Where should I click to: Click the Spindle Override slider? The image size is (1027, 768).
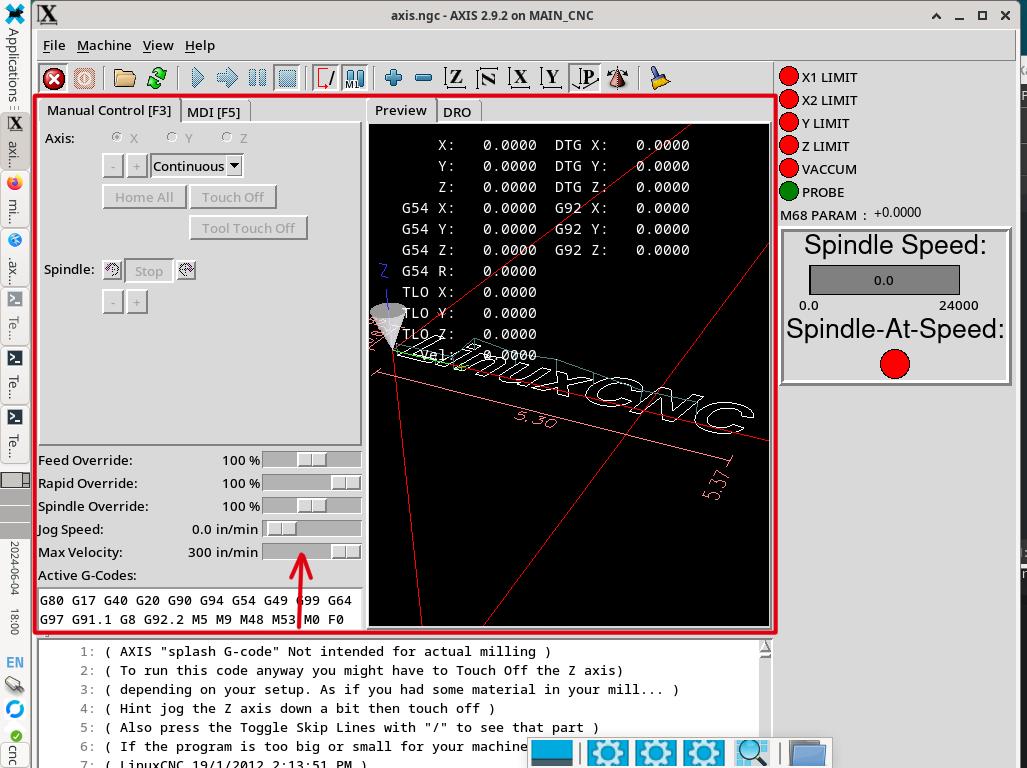click(312, 506)
